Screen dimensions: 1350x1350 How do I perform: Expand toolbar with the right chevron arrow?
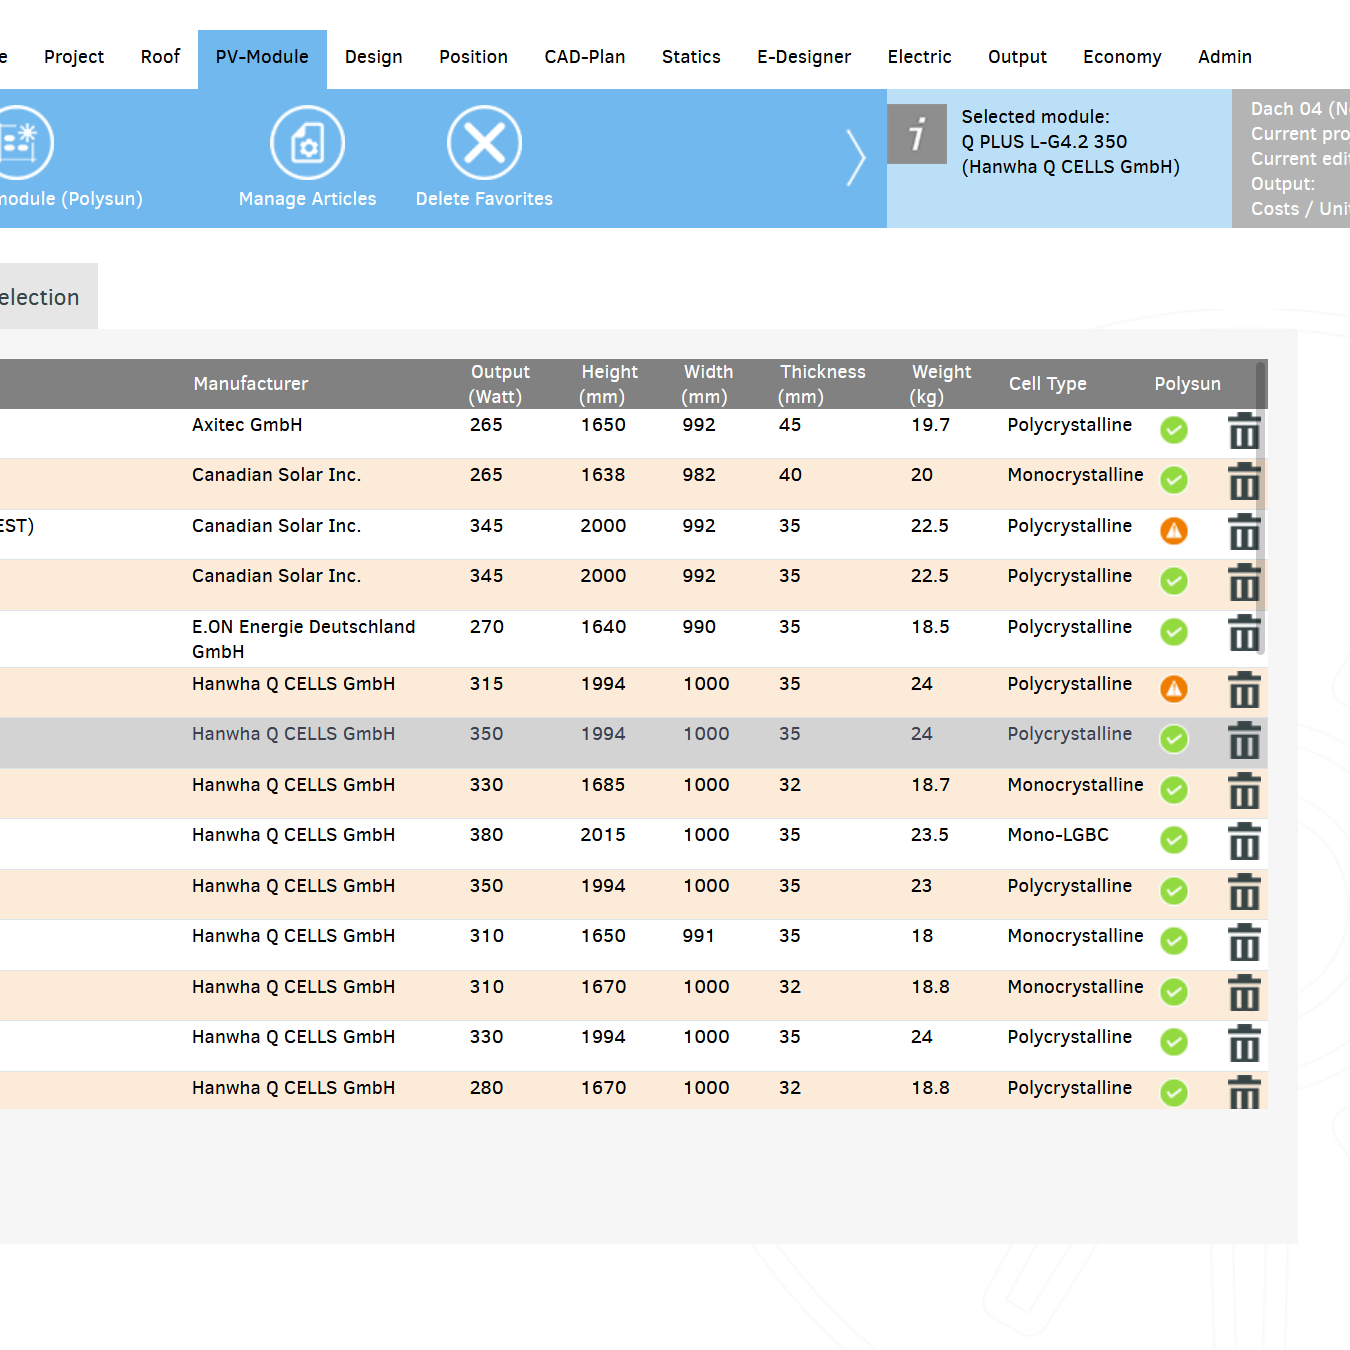(855, 158)
